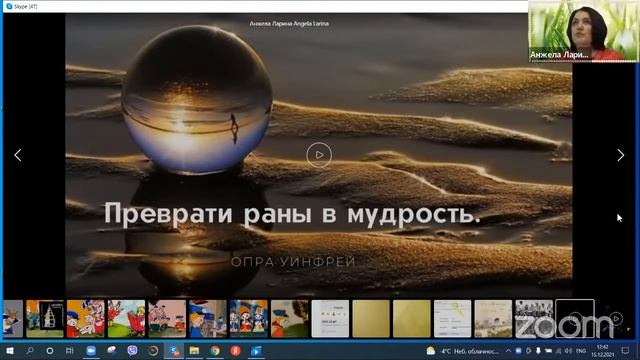
Task: Open the blue app icon right of Yandex
Action: (x=256, y=351)
